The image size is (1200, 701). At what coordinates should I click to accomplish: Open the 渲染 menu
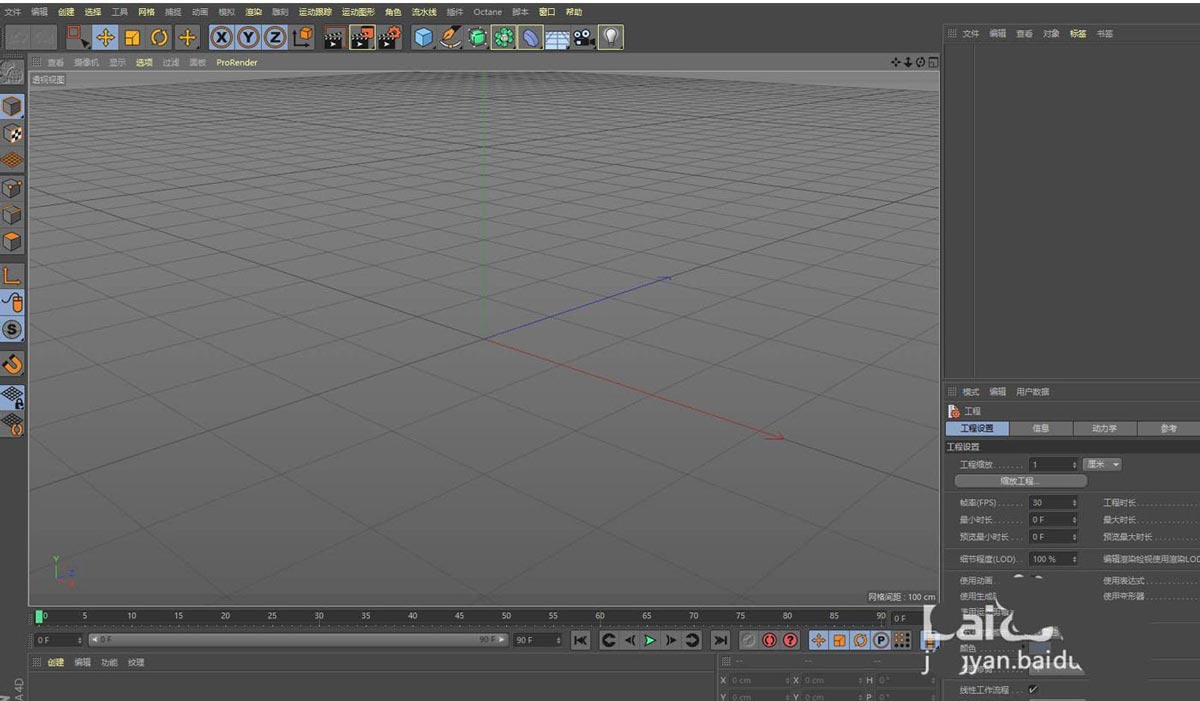[254, 12]
